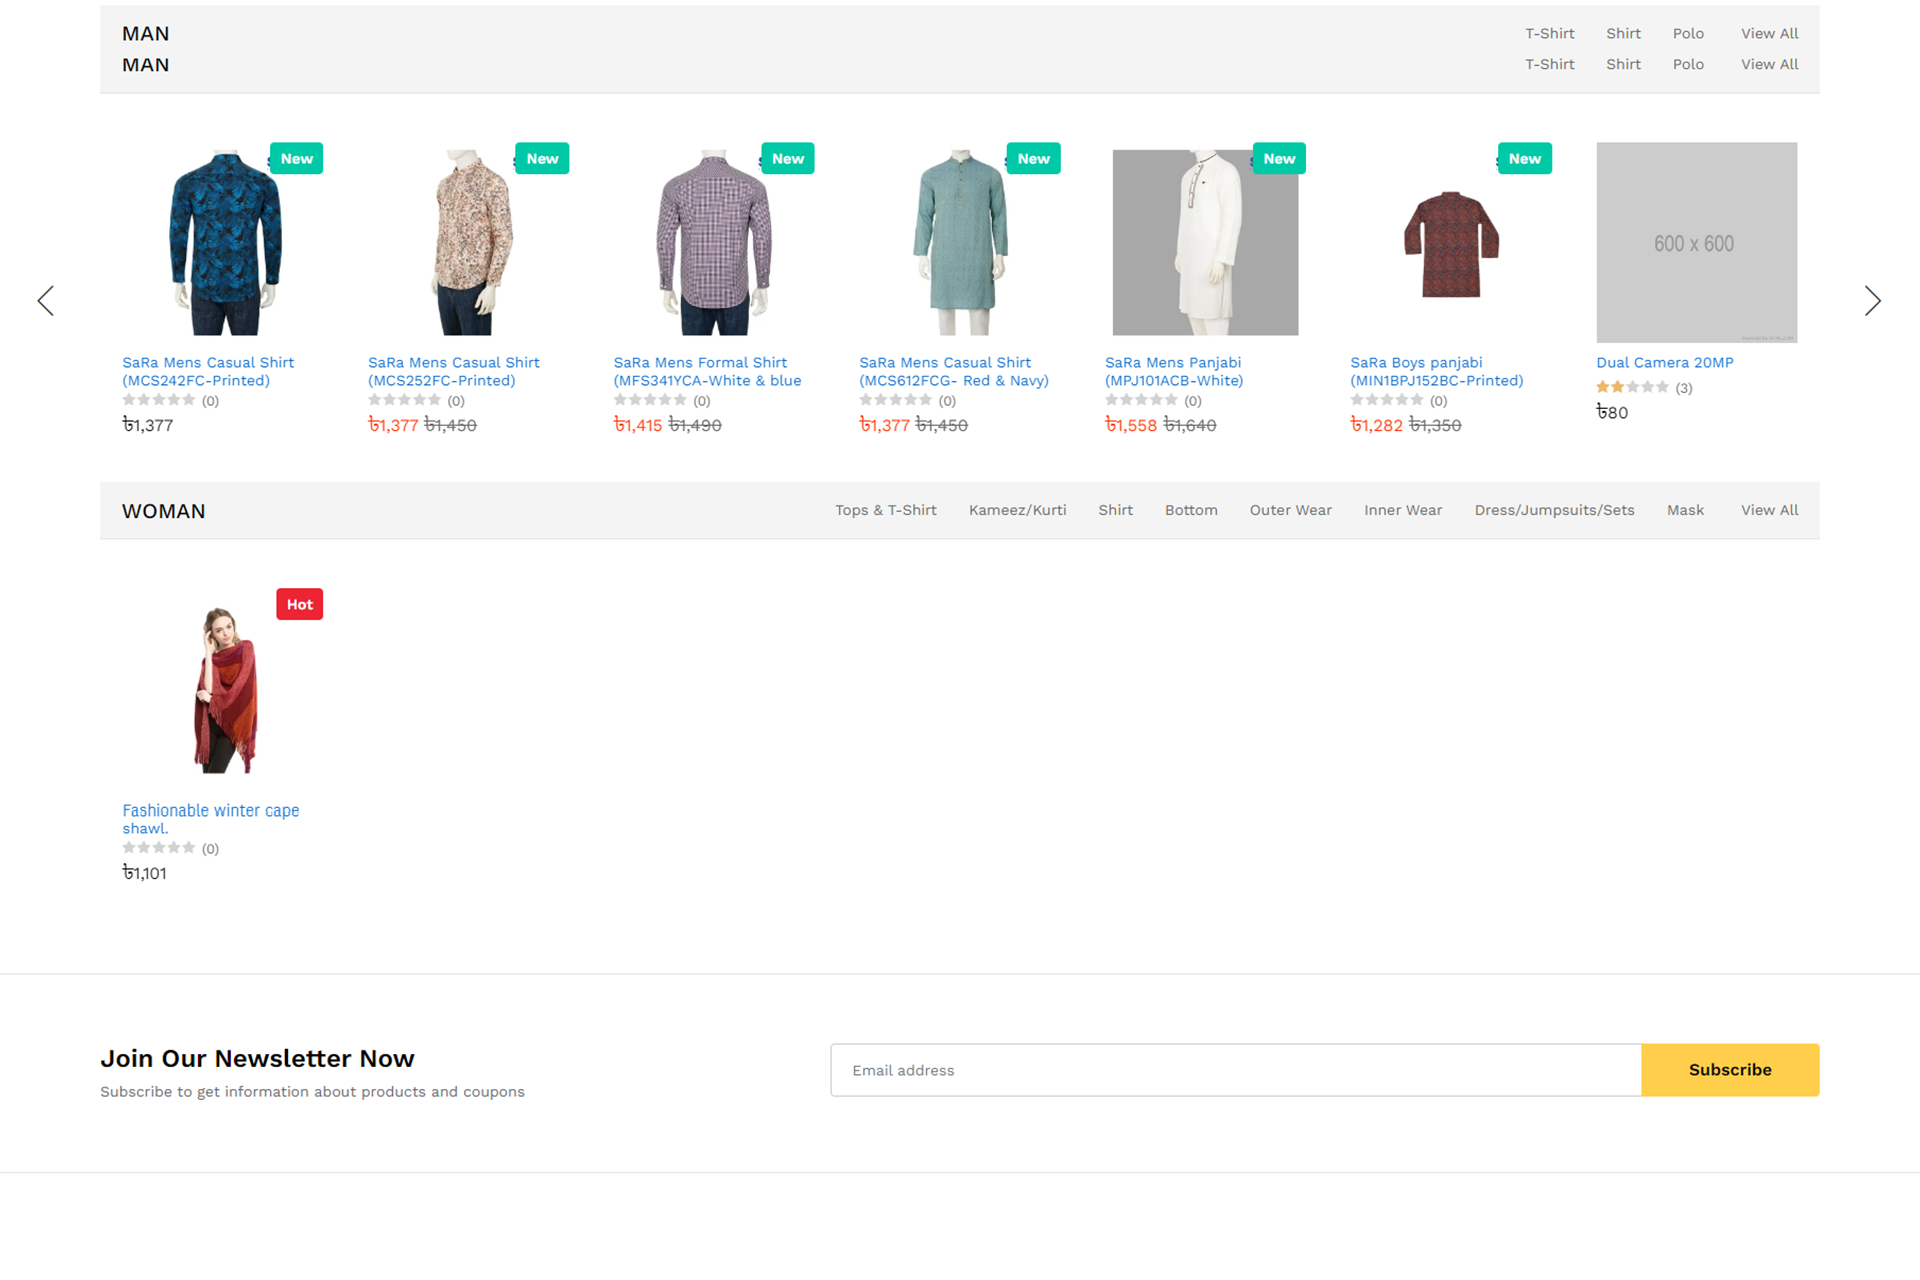Click the white panjabi product image
This screenshot has height=1280, width=1920.
click(1205, 243)
